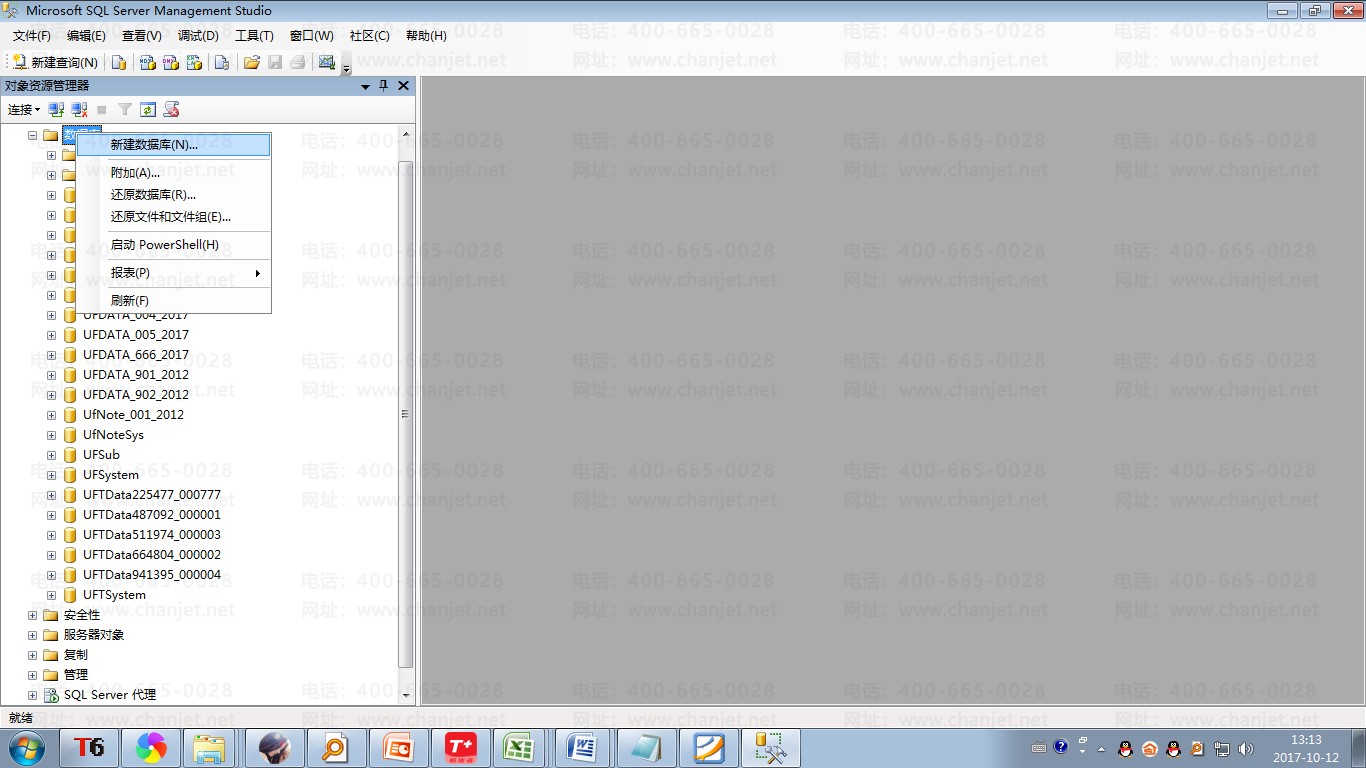Choose 附加(A)... from the context menu

click(x=174, y=173)
